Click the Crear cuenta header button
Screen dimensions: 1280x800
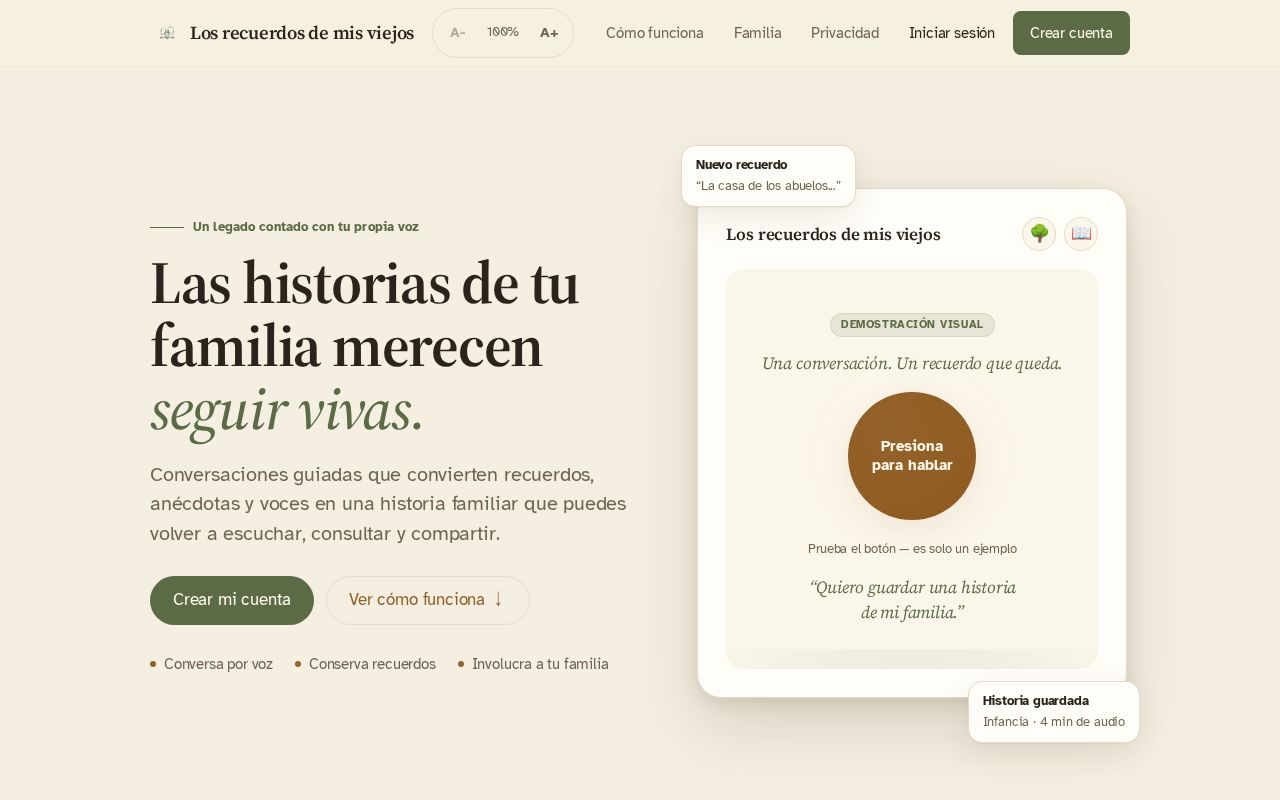[x=1071, y=33]
